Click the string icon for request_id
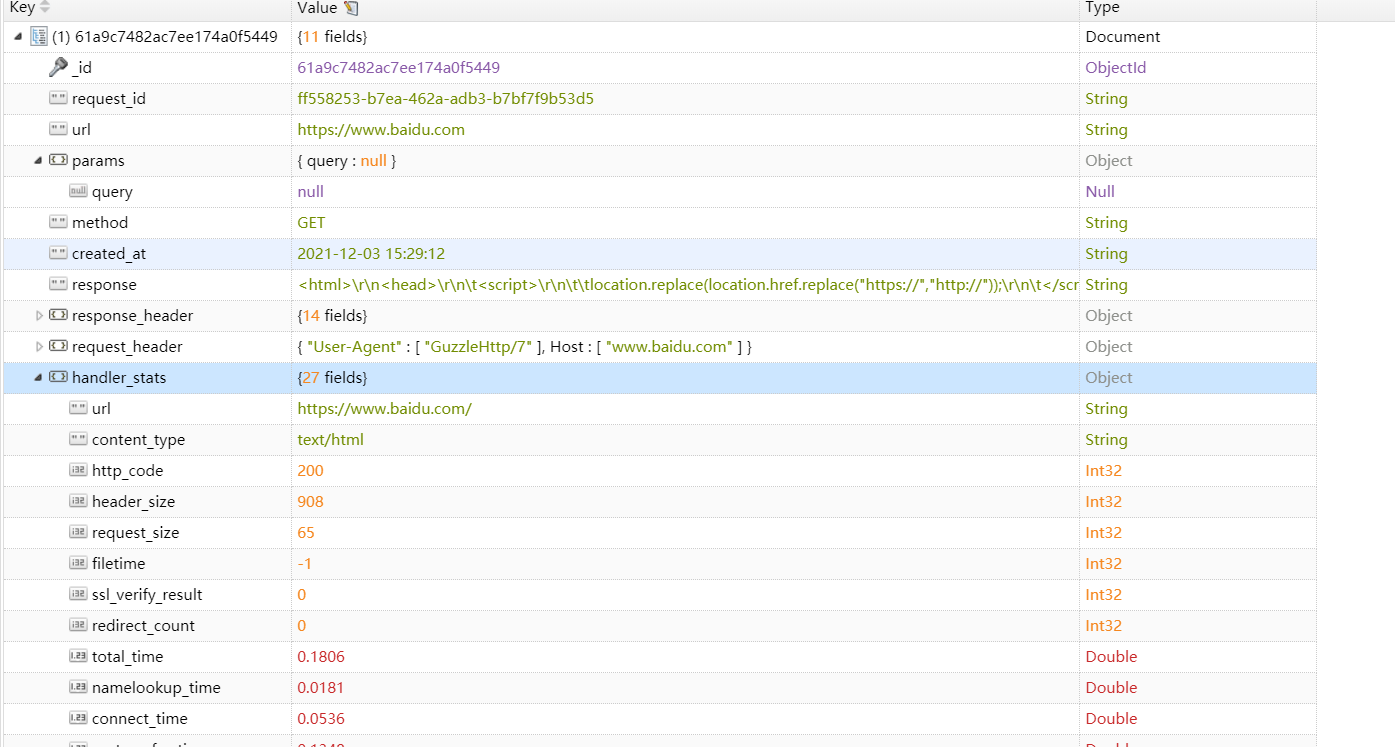Screen dimensions: 1395x747 (59, 99)
